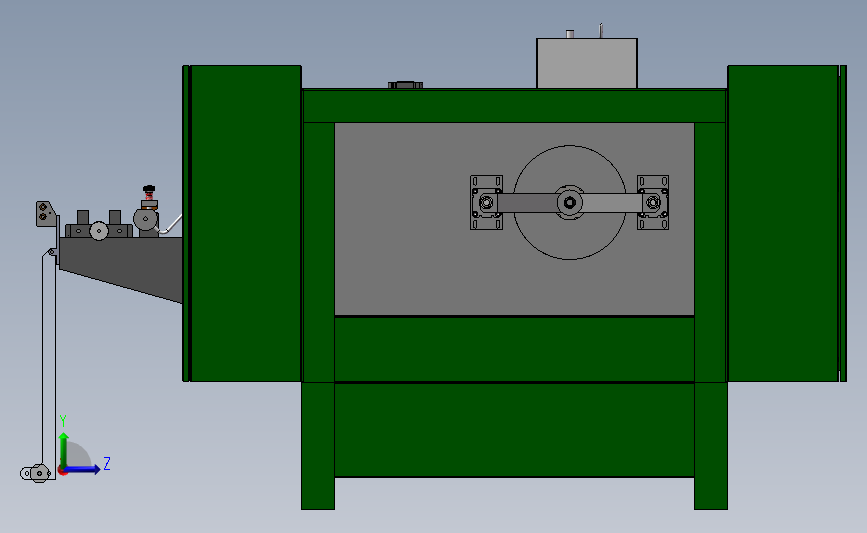The width and height of the screenshot is (867, 533).
Task: Select the long vertical arm at left
Action: click(x=49, y=365)
